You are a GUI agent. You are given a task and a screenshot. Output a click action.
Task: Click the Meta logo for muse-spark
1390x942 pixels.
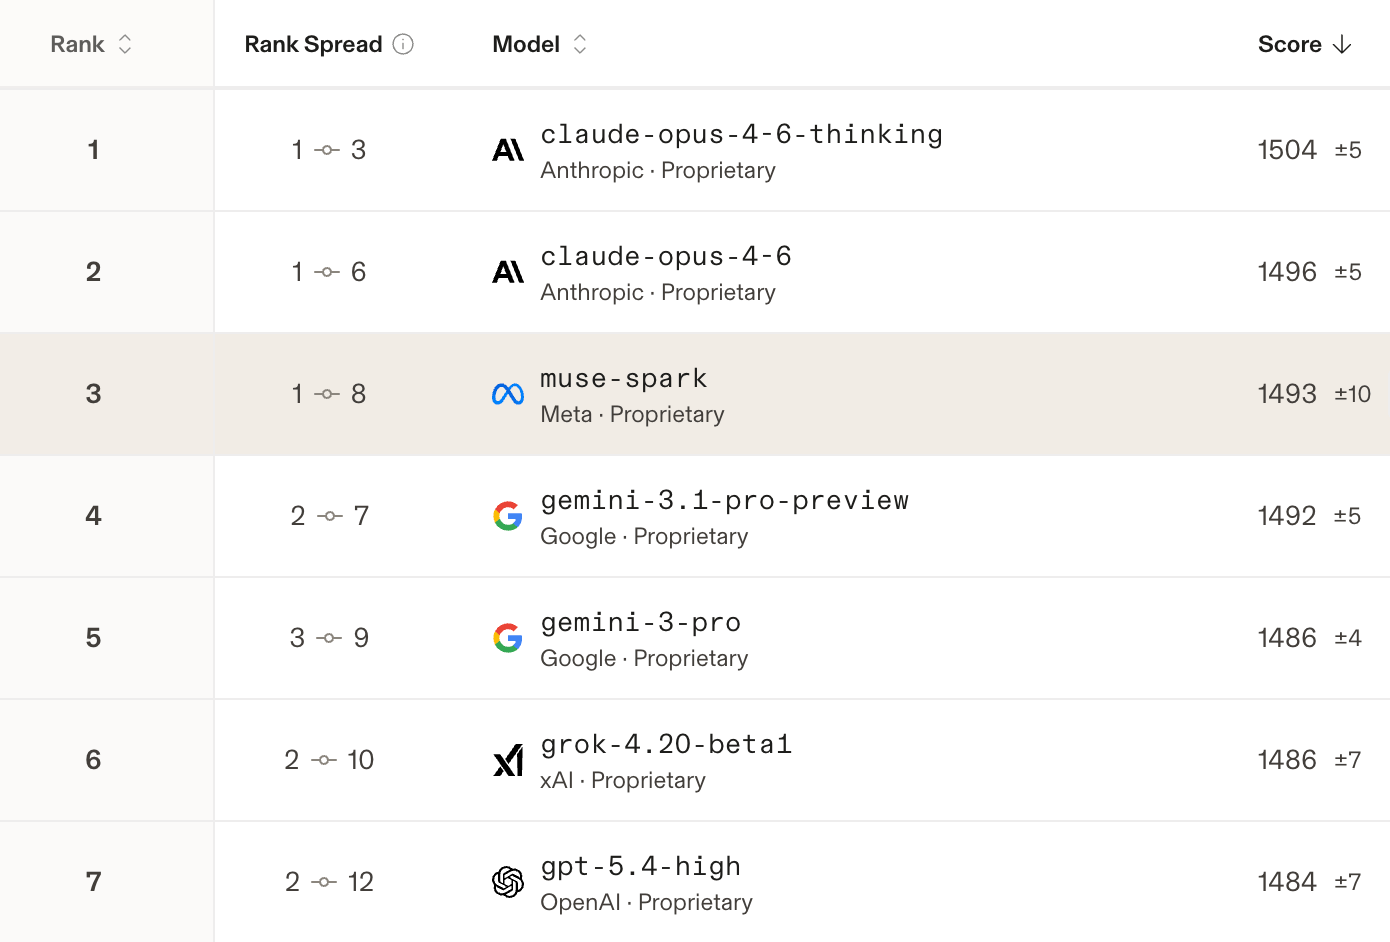pos(508,394)
